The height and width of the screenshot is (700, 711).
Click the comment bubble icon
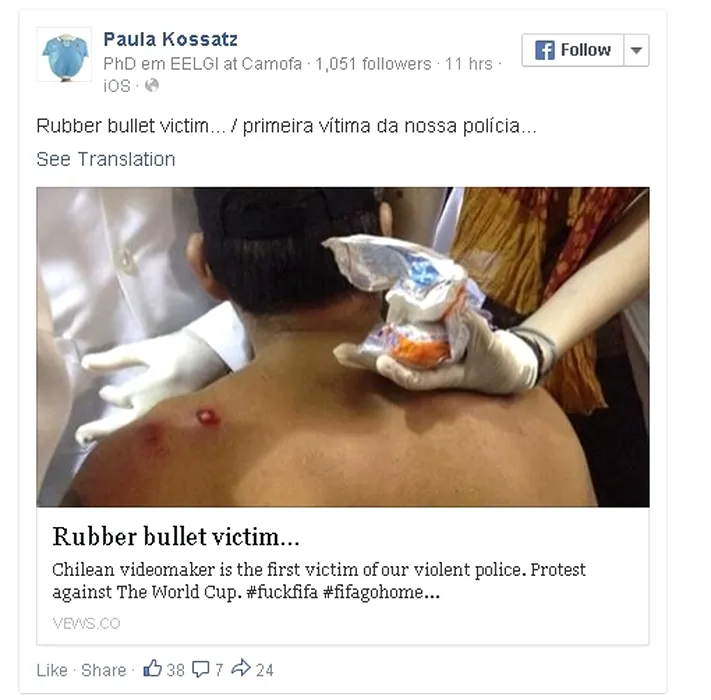pos(201,669)
